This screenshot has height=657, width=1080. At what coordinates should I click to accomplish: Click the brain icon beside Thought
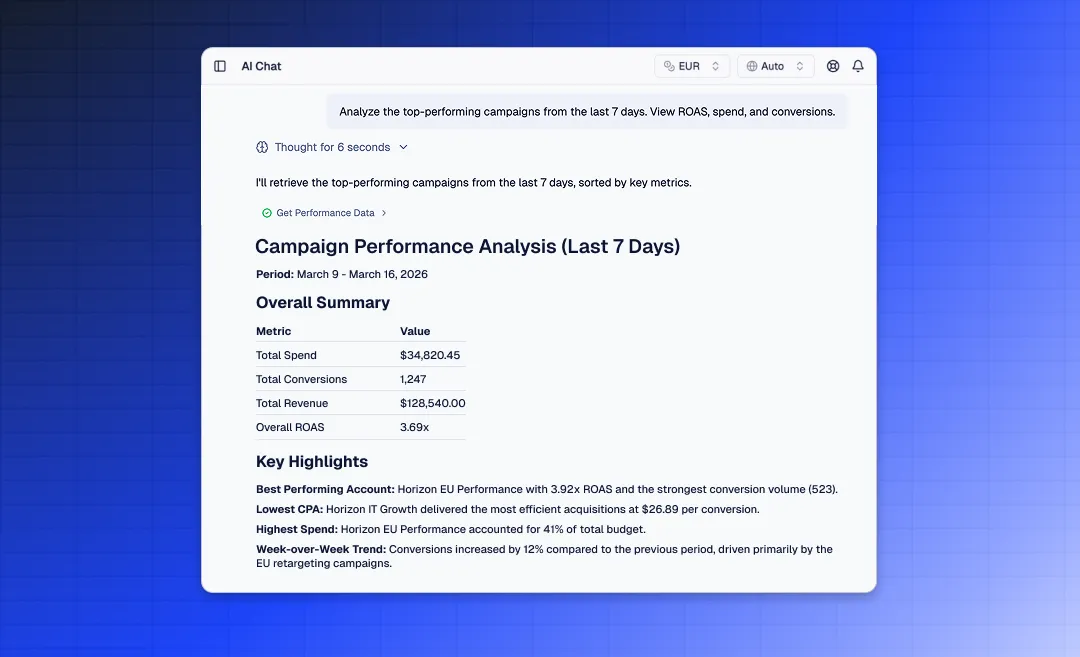click(262, 147)
